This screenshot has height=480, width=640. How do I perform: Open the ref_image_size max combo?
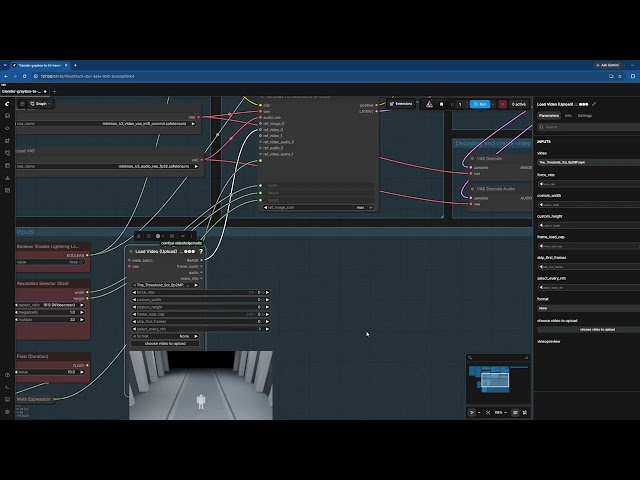pyautogui.click(x=318, y=207)
